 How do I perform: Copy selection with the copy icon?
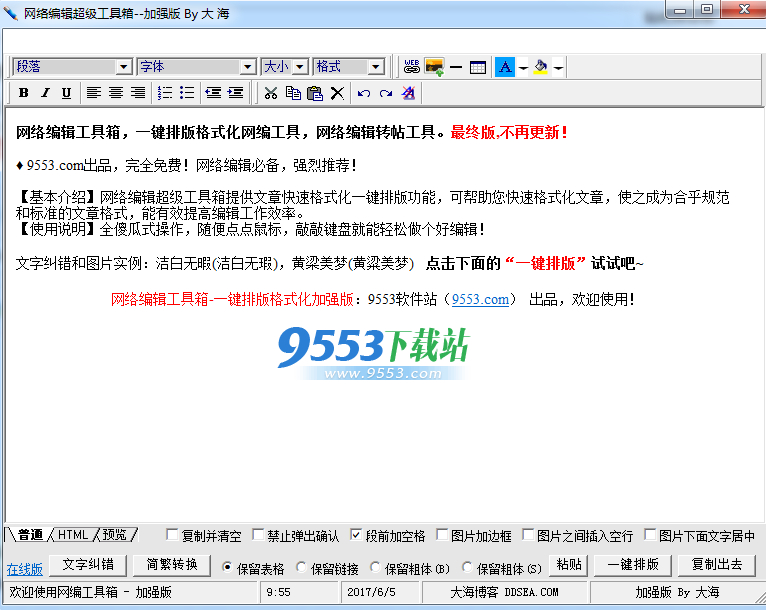(x=293, y=93)
